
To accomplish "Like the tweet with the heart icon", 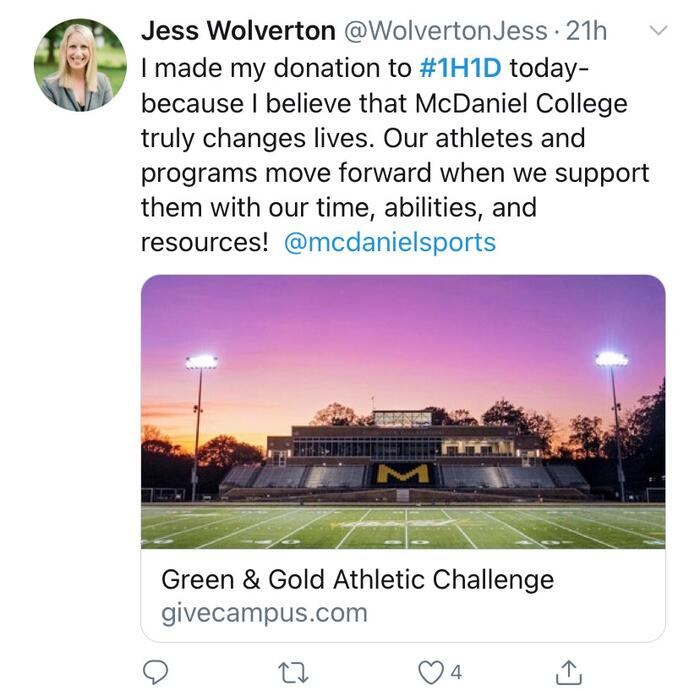I will [430, 671].
